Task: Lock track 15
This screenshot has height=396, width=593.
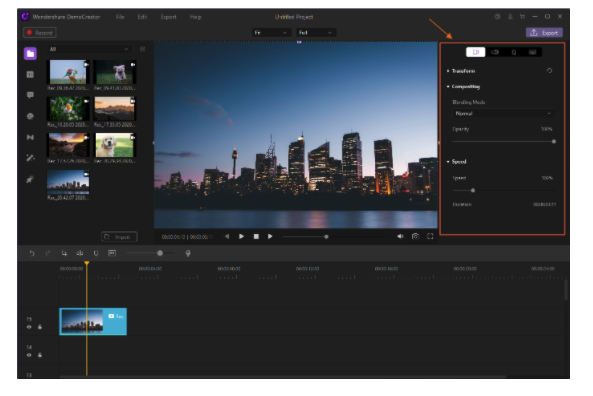Action: point(40,327)
